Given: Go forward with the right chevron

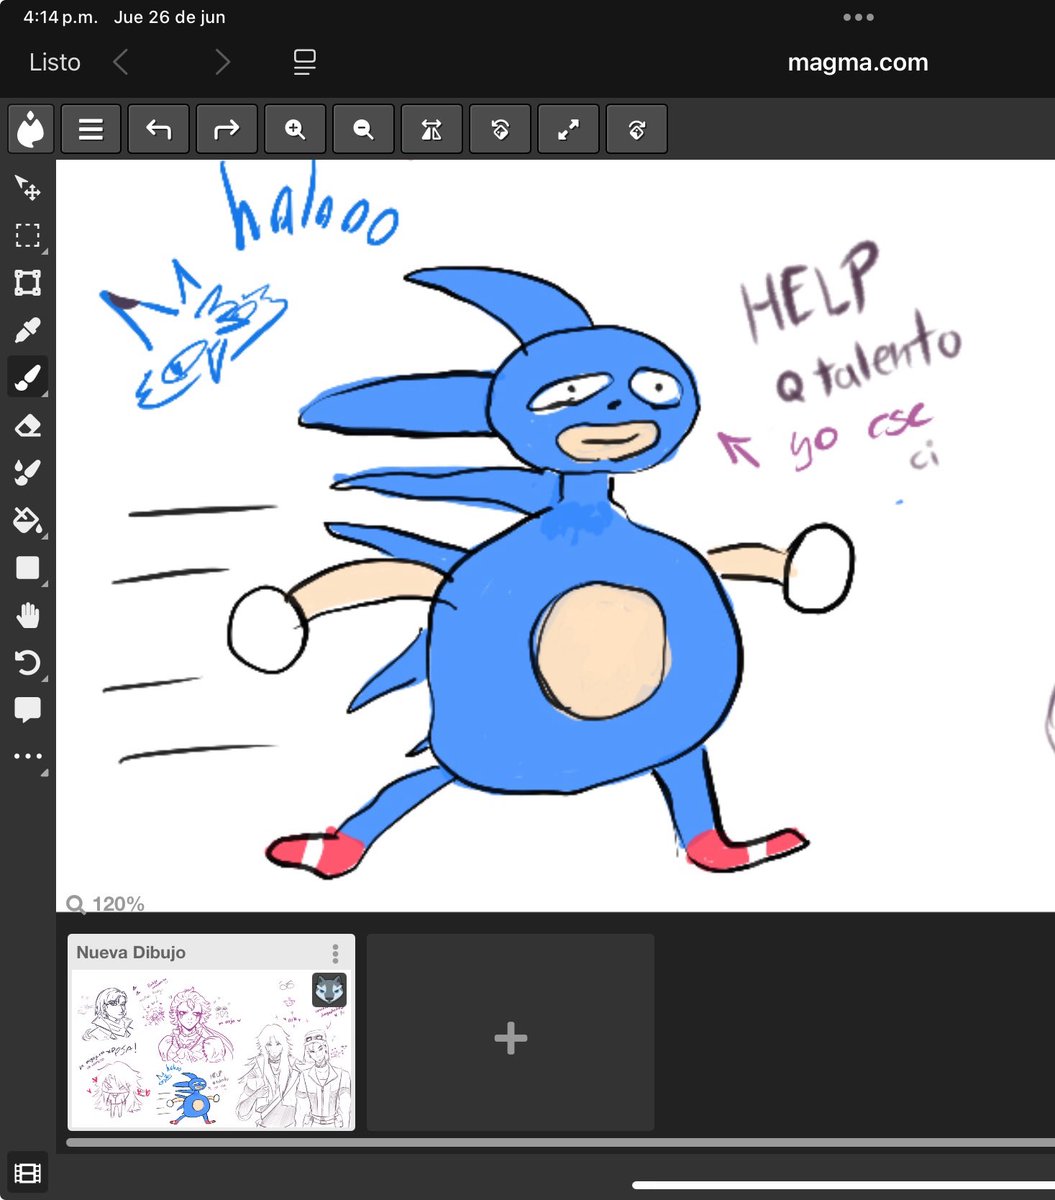Looking at the screenshot, I should (222, 62).
